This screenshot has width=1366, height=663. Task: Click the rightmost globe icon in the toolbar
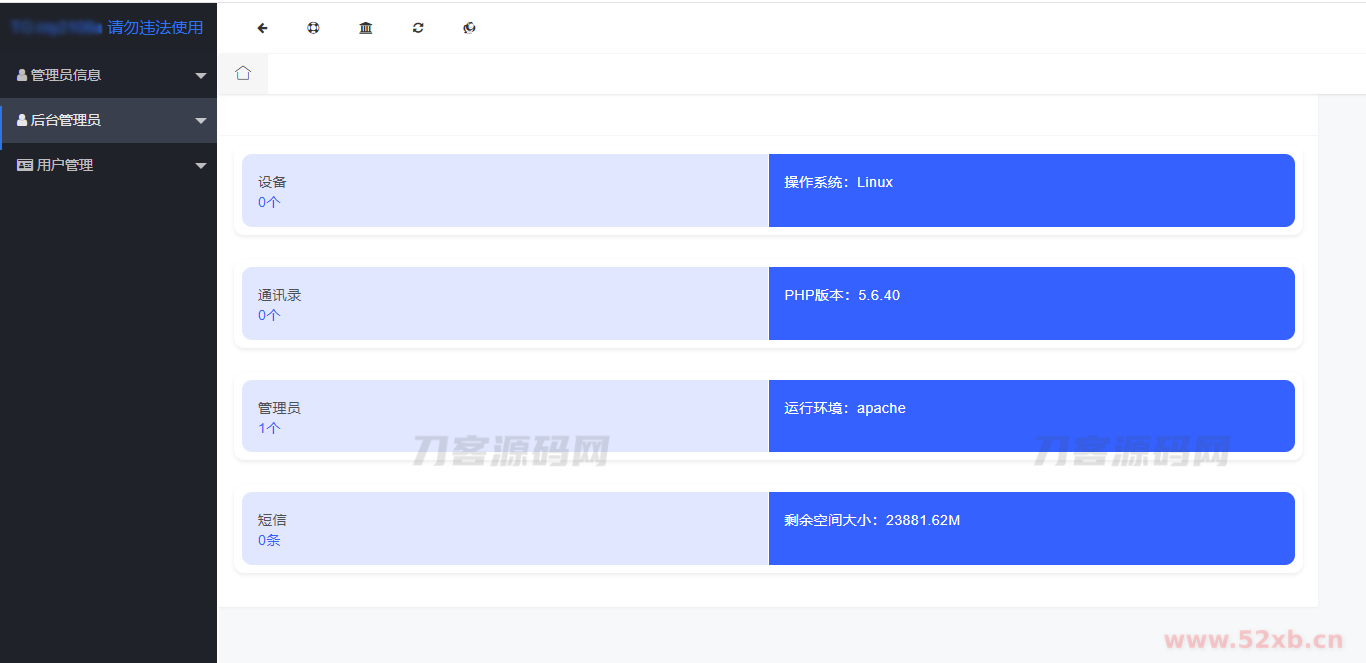coord(469,28)
